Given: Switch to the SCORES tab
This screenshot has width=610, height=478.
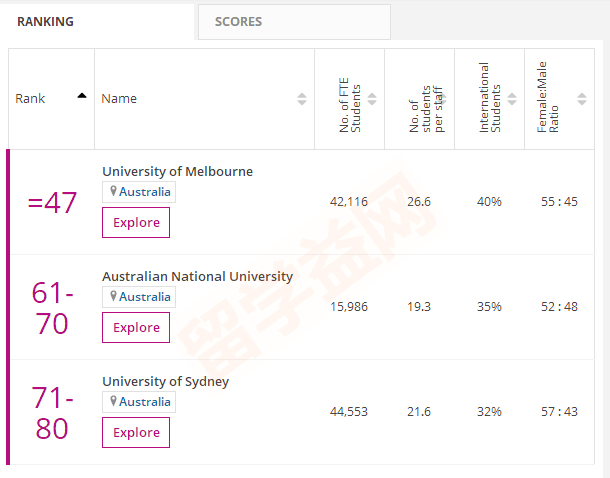Looking at the screenshot, I should pos(294,22).
